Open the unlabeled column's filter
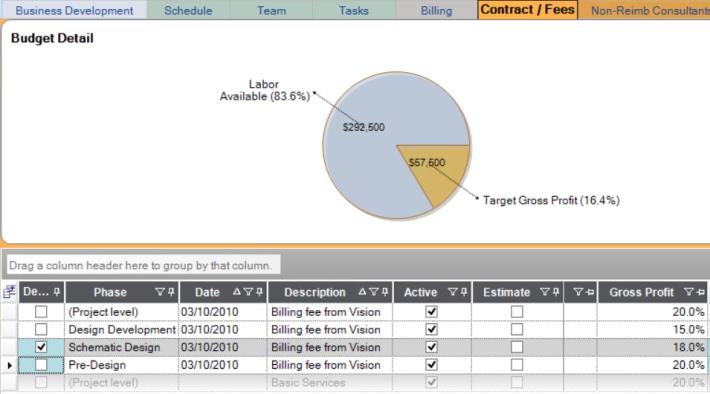 578,292
